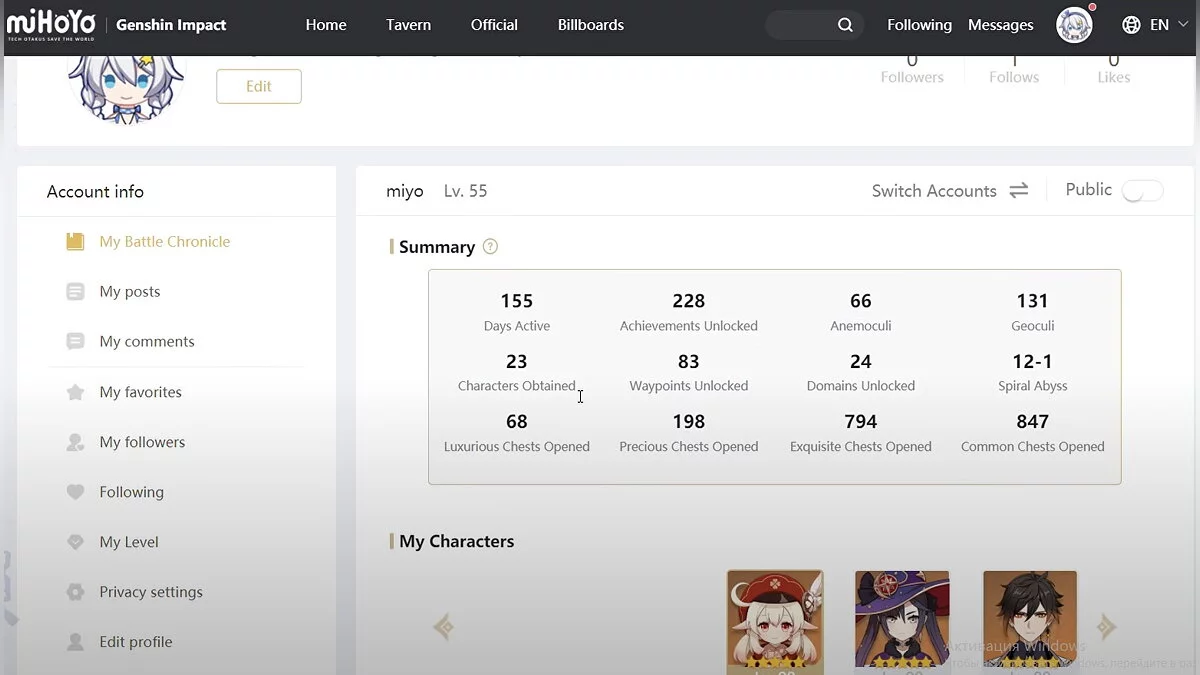Click the My Level diamond icon
The image size is (1200, 675).
pyautogui.click(x=75, y=542)
